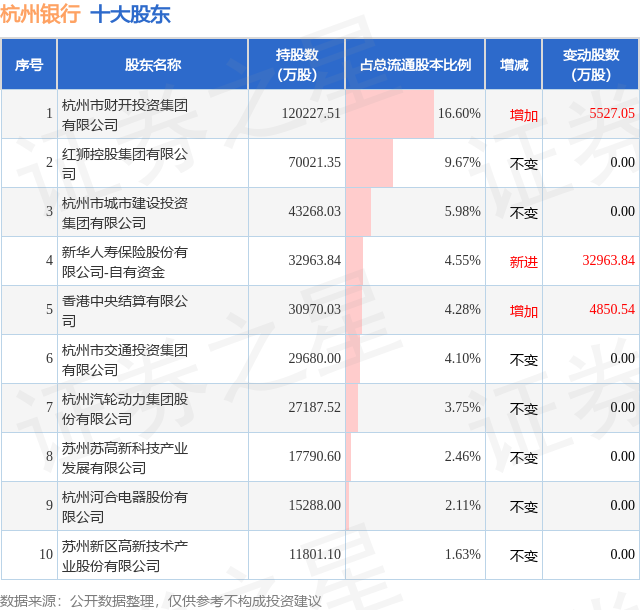Image resolution: width=640 pixels, height=610 pixels.
Task: Click shareholder 杭州河合电器股份有限公司
Action: point(124,507)
